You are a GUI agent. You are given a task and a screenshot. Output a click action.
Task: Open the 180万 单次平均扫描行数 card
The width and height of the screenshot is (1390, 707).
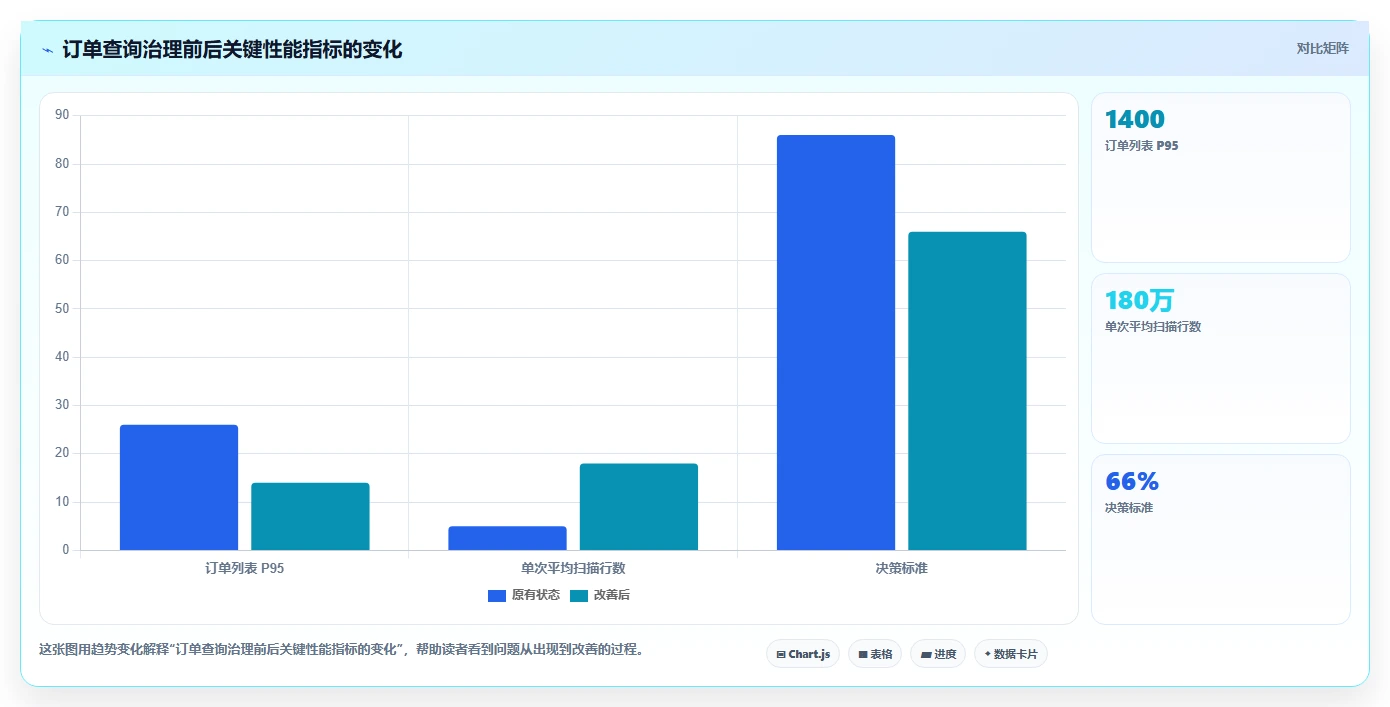(x=1220, y=358)
